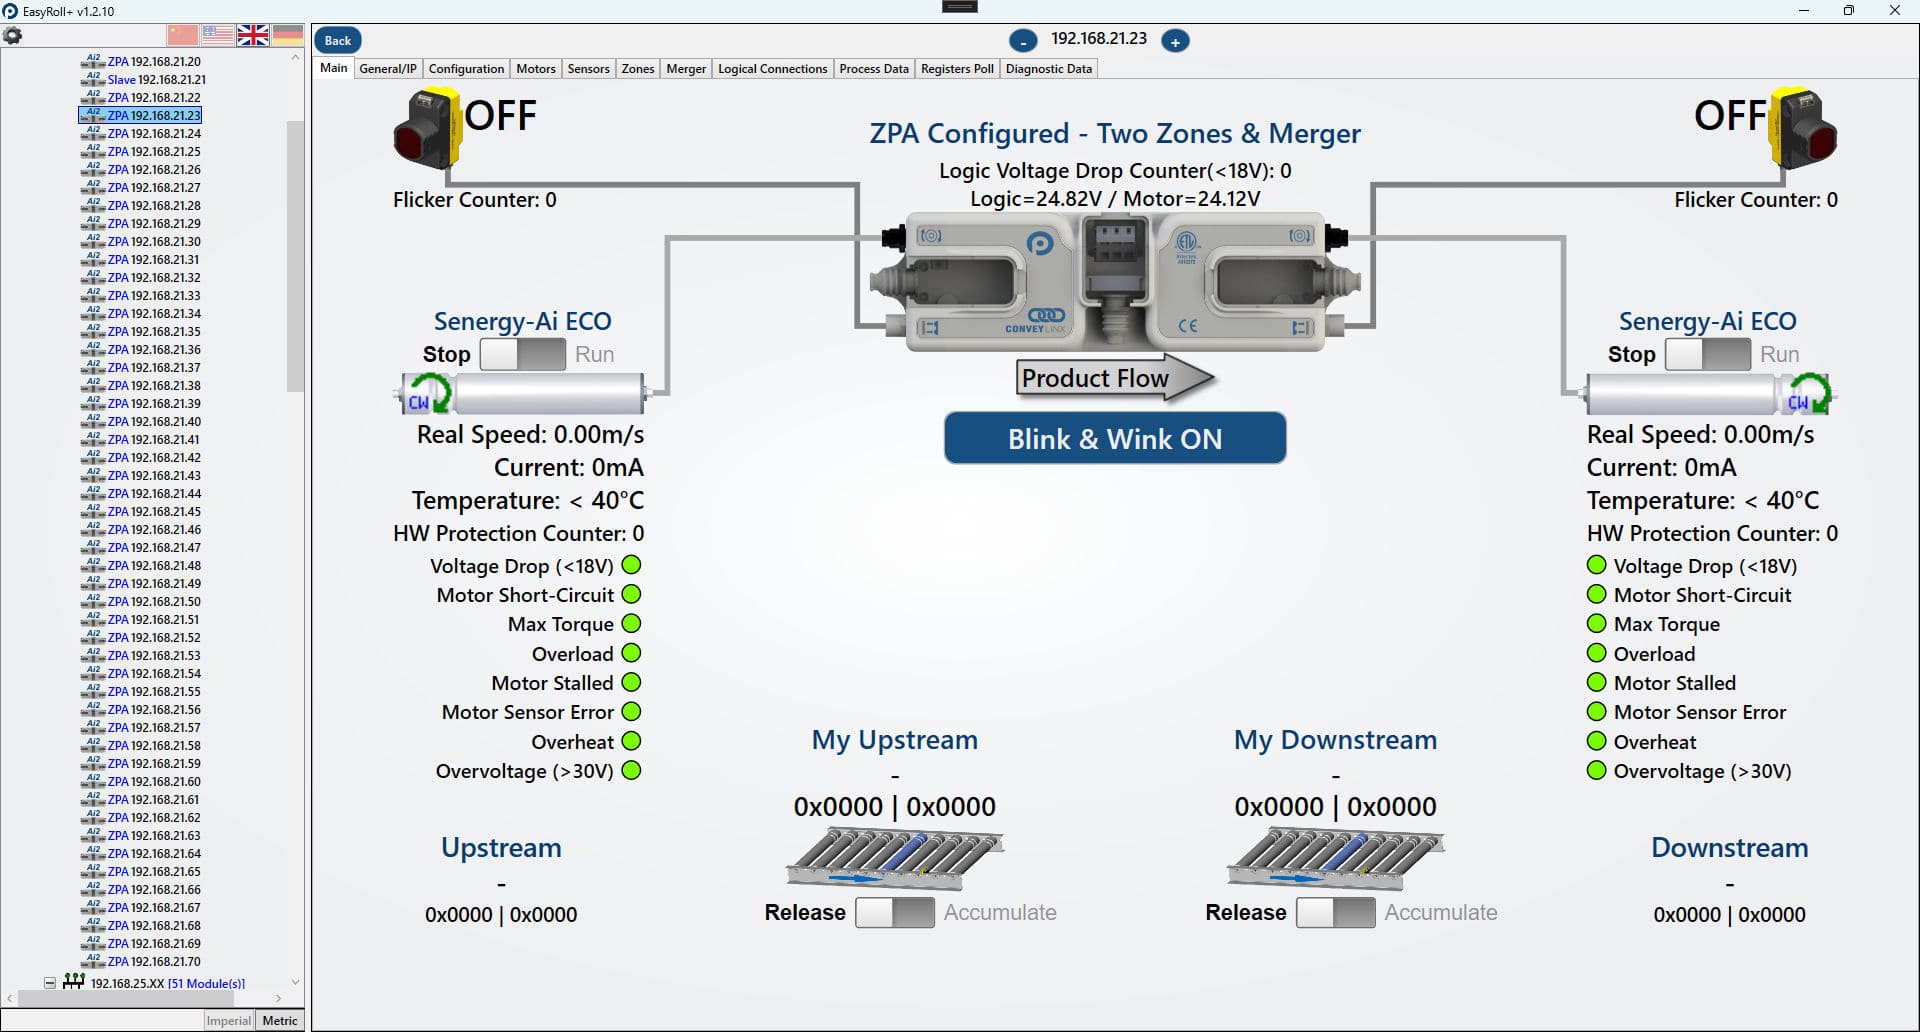The image size is (1920, 1032).
Task: Click the right motor CW direction icon
Action: click(1808, 394)
